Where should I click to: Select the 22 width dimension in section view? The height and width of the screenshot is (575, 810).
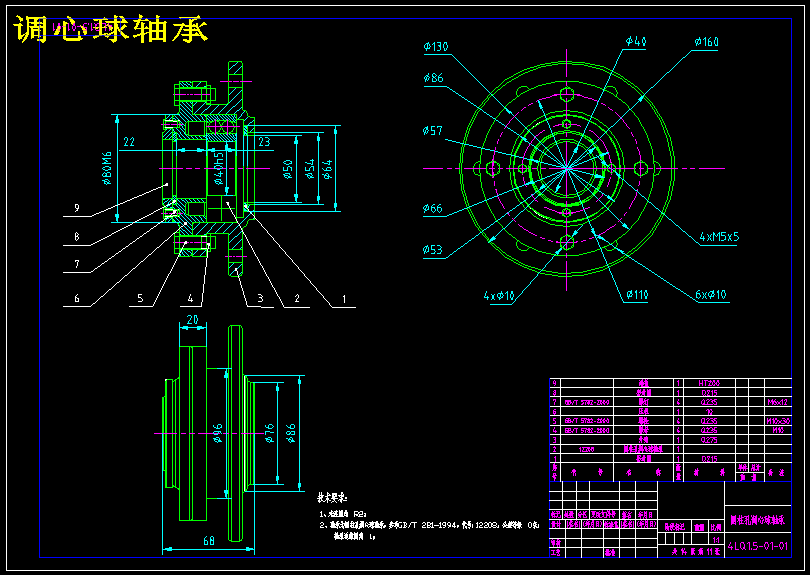(129, 142)
